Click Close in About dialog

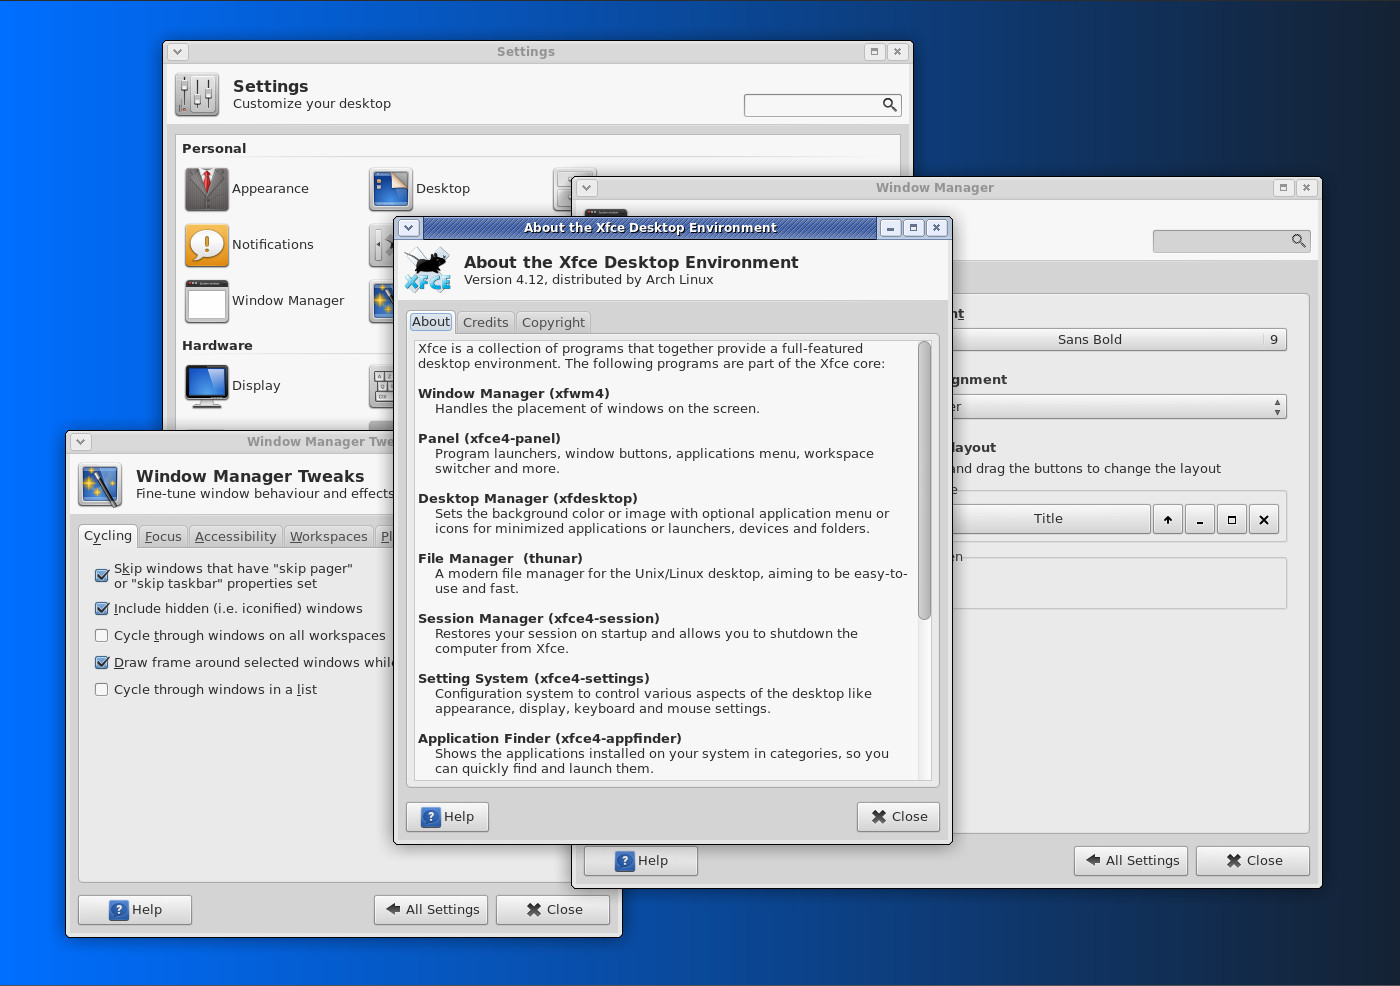pos(898,817)
